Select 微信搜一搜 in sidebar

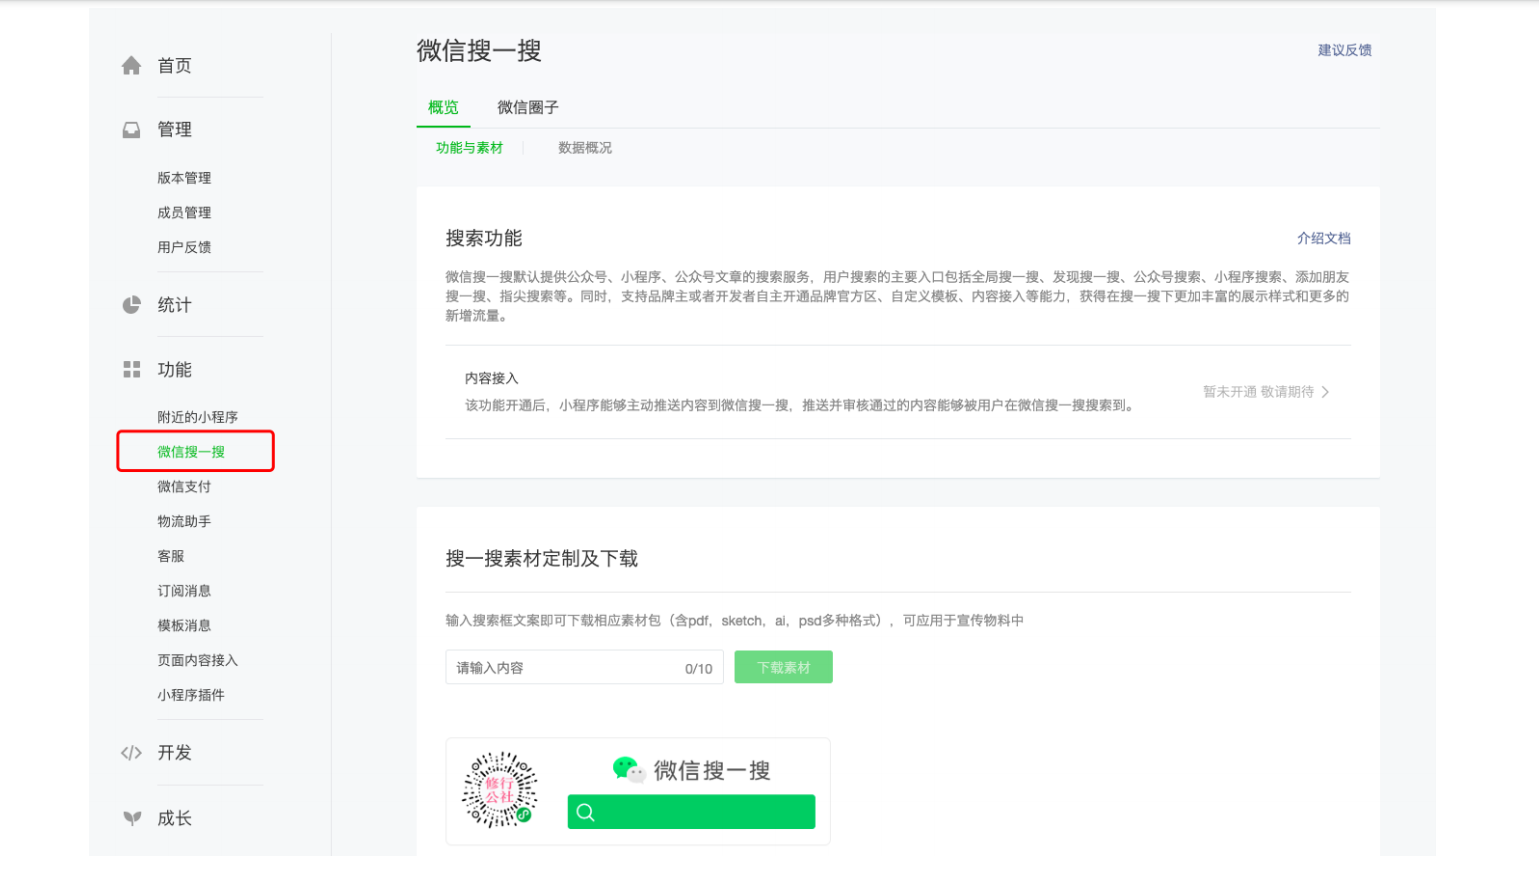point(191,452)
